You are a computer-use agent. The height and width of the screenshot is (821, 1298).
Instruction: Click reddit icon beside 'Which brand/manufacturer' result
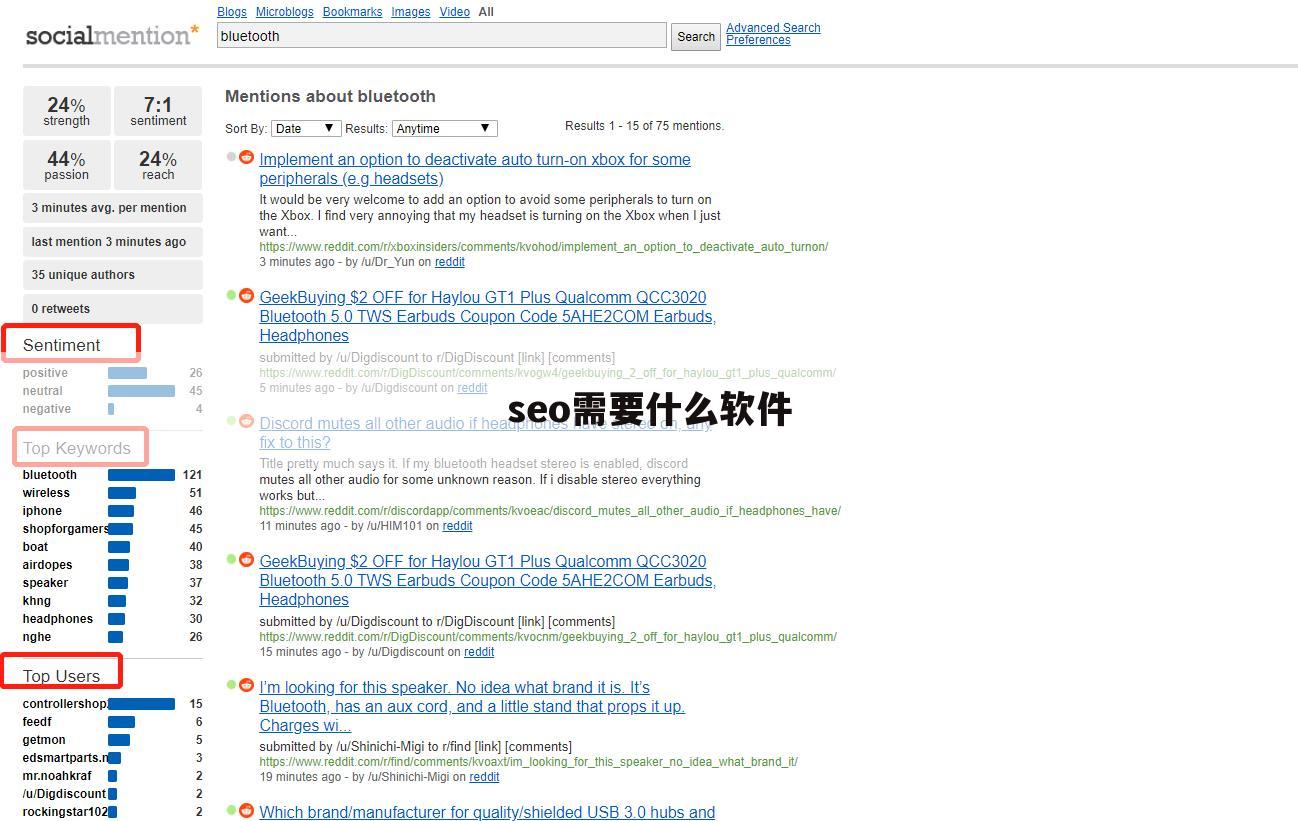247,810
